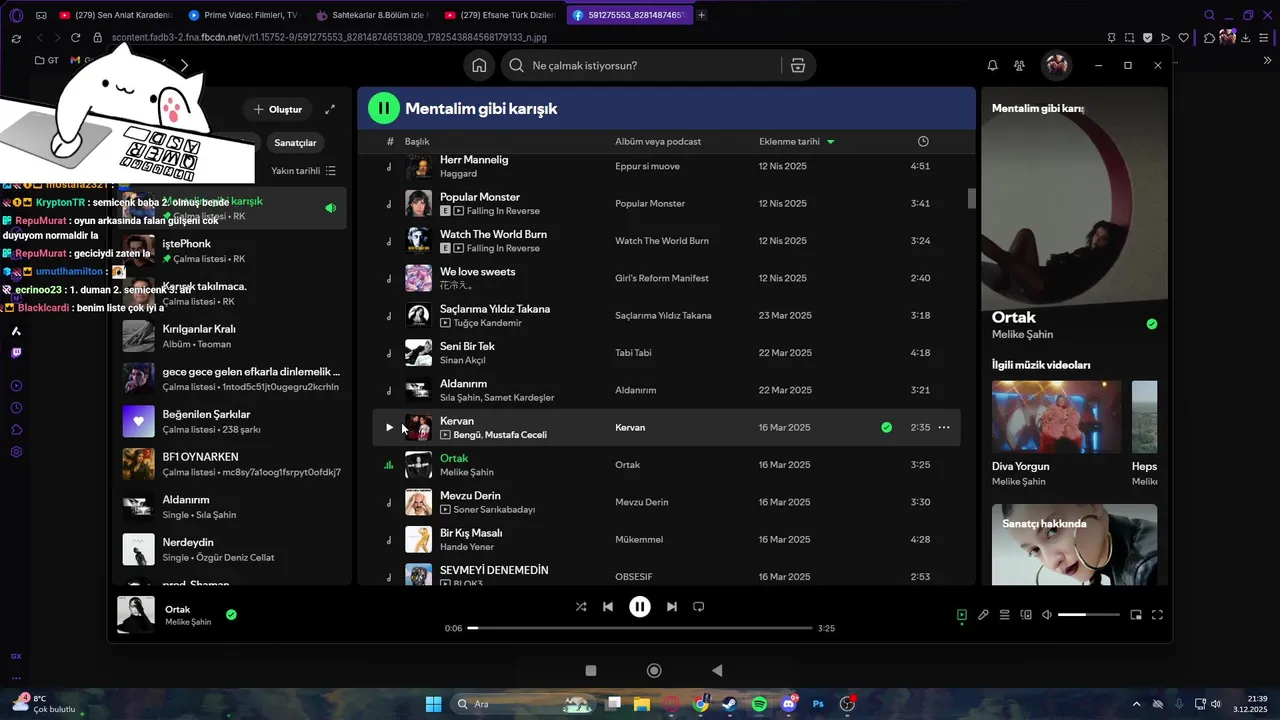Click the We love sweets cover thumbnail
This screenshot has width=1280, height=720.
click(x=418, y=278)
